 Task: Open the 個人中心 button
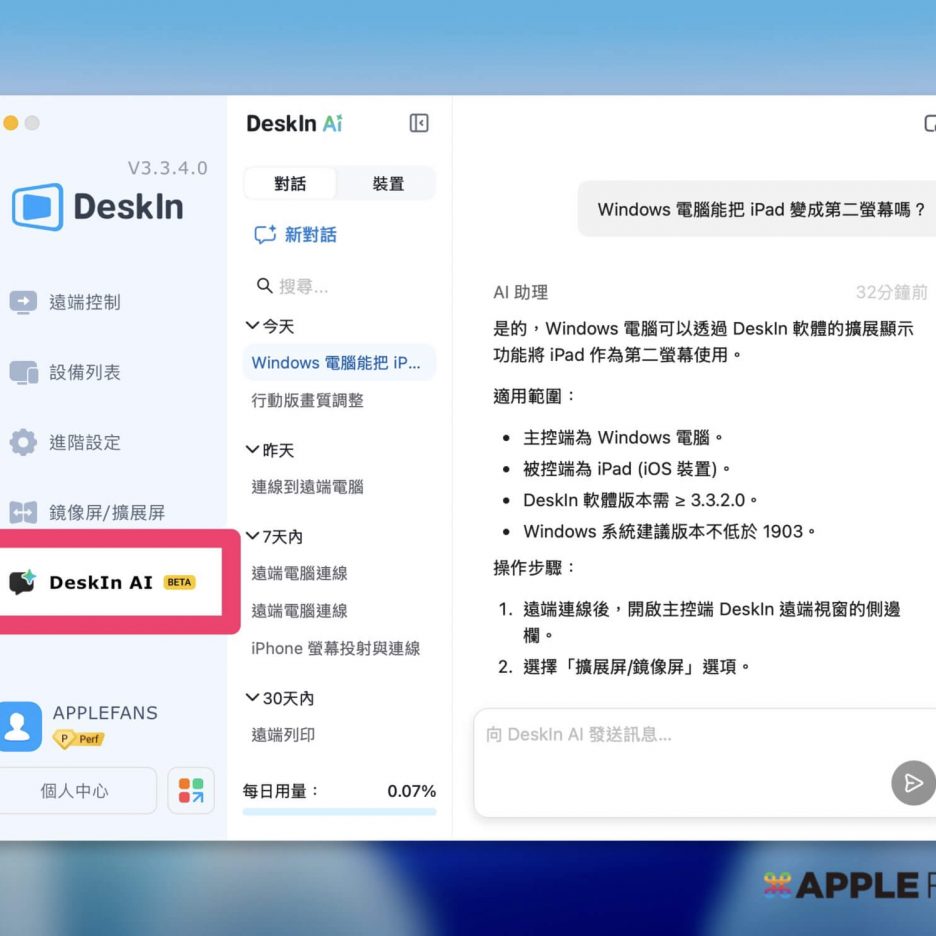click(75, 791)
